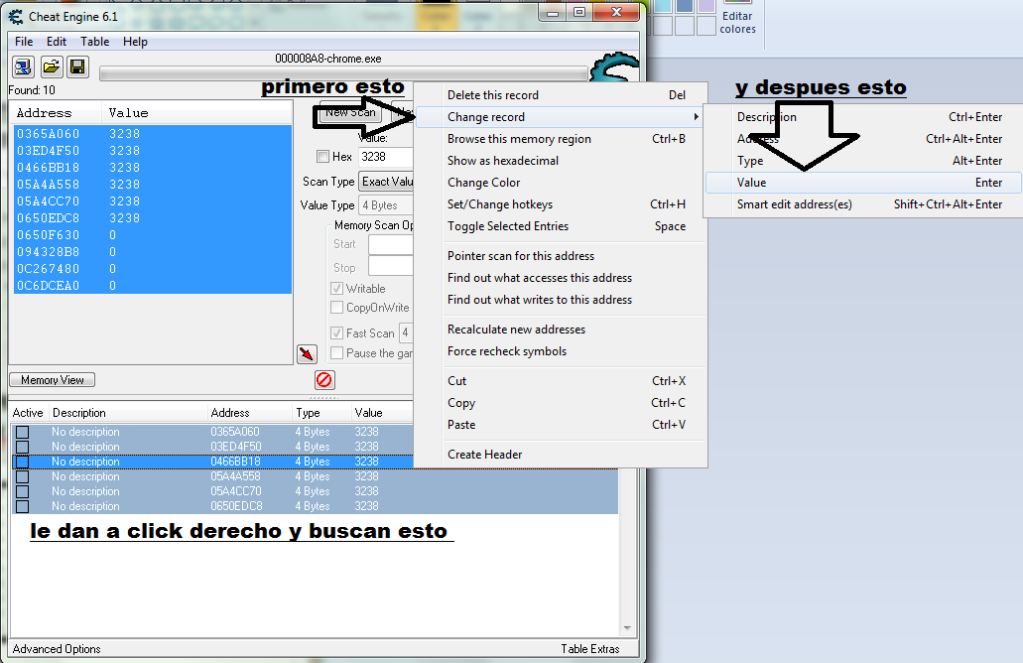Select Force recheck symbols
The image size is (1023, 663).
coord(560,351)
